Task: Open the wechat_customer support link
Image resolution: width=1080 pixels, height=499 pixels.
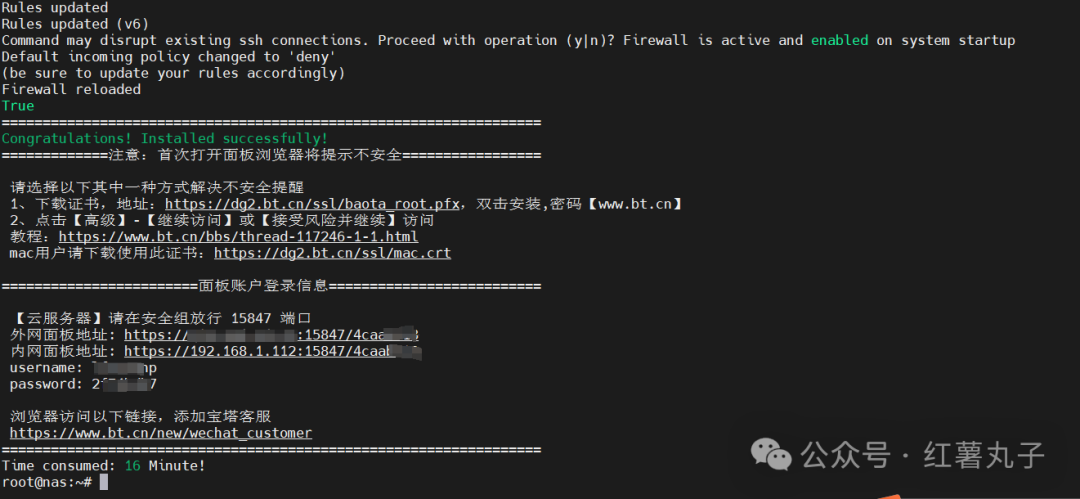Action: tap(160, 433)
